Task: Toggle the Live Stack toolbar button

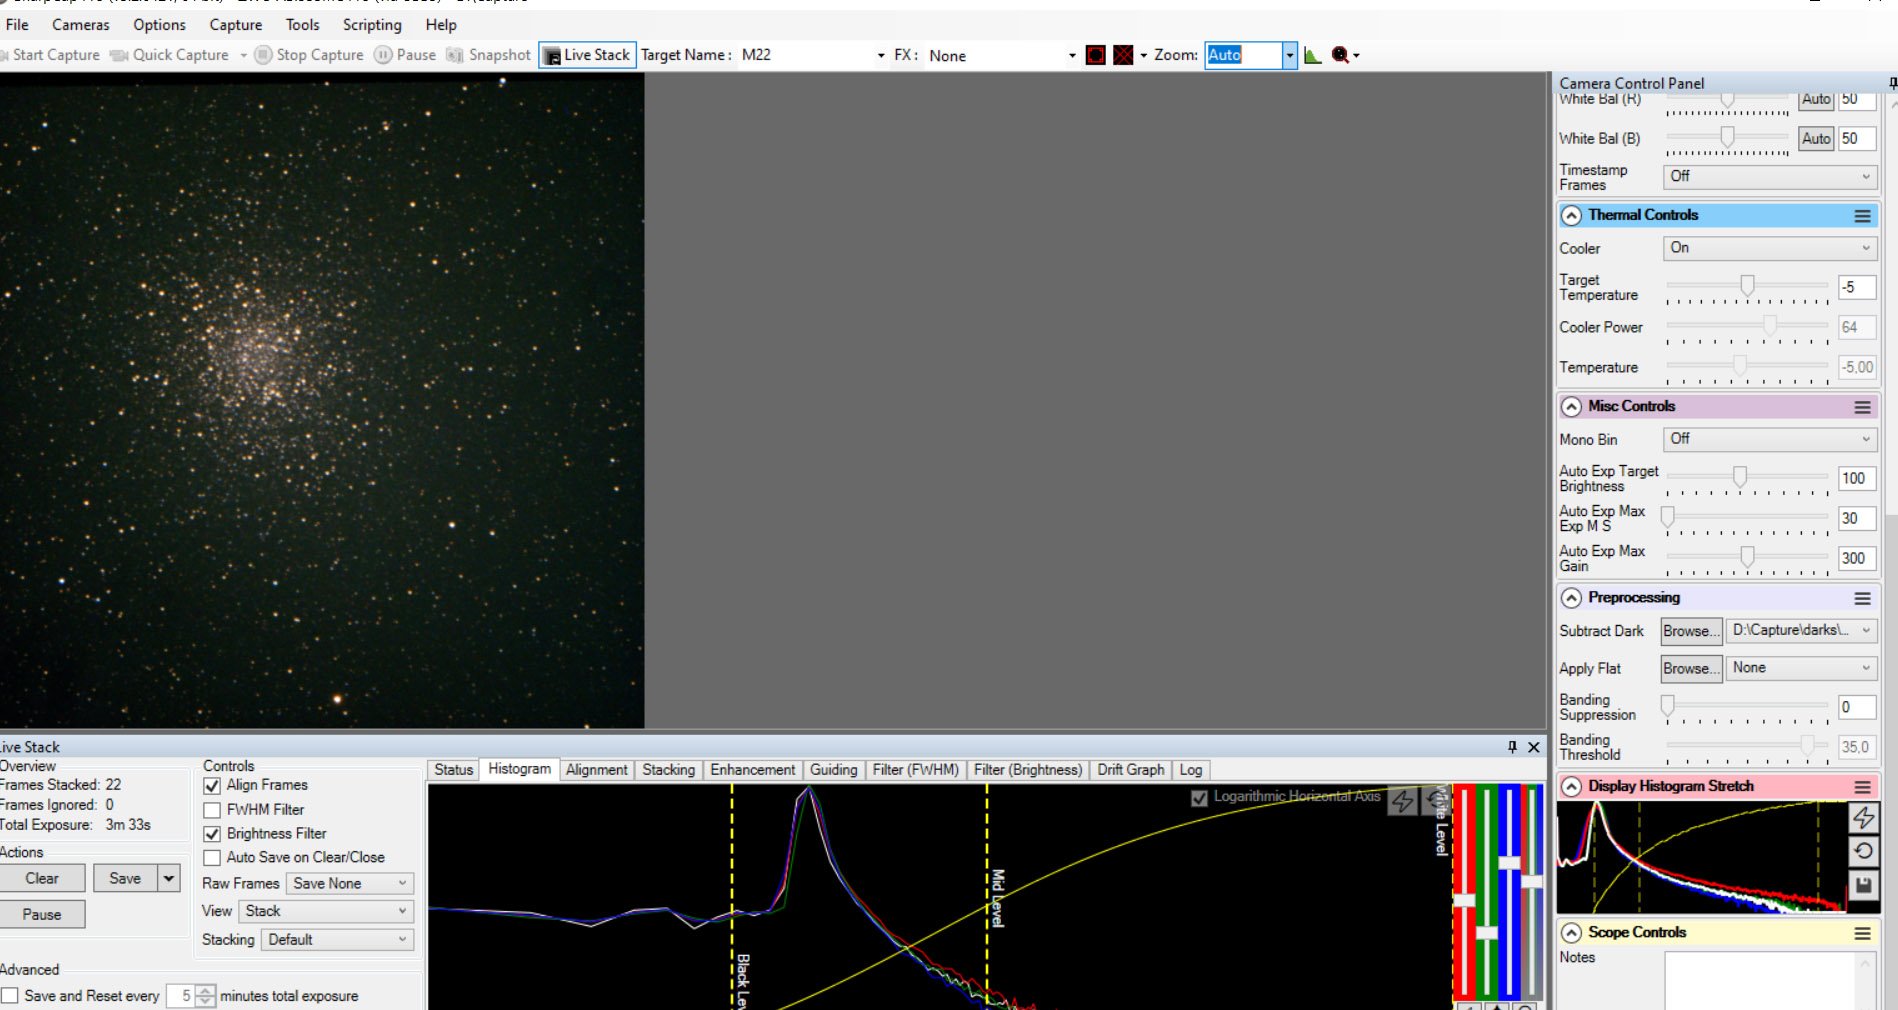Action: point(587,55)
